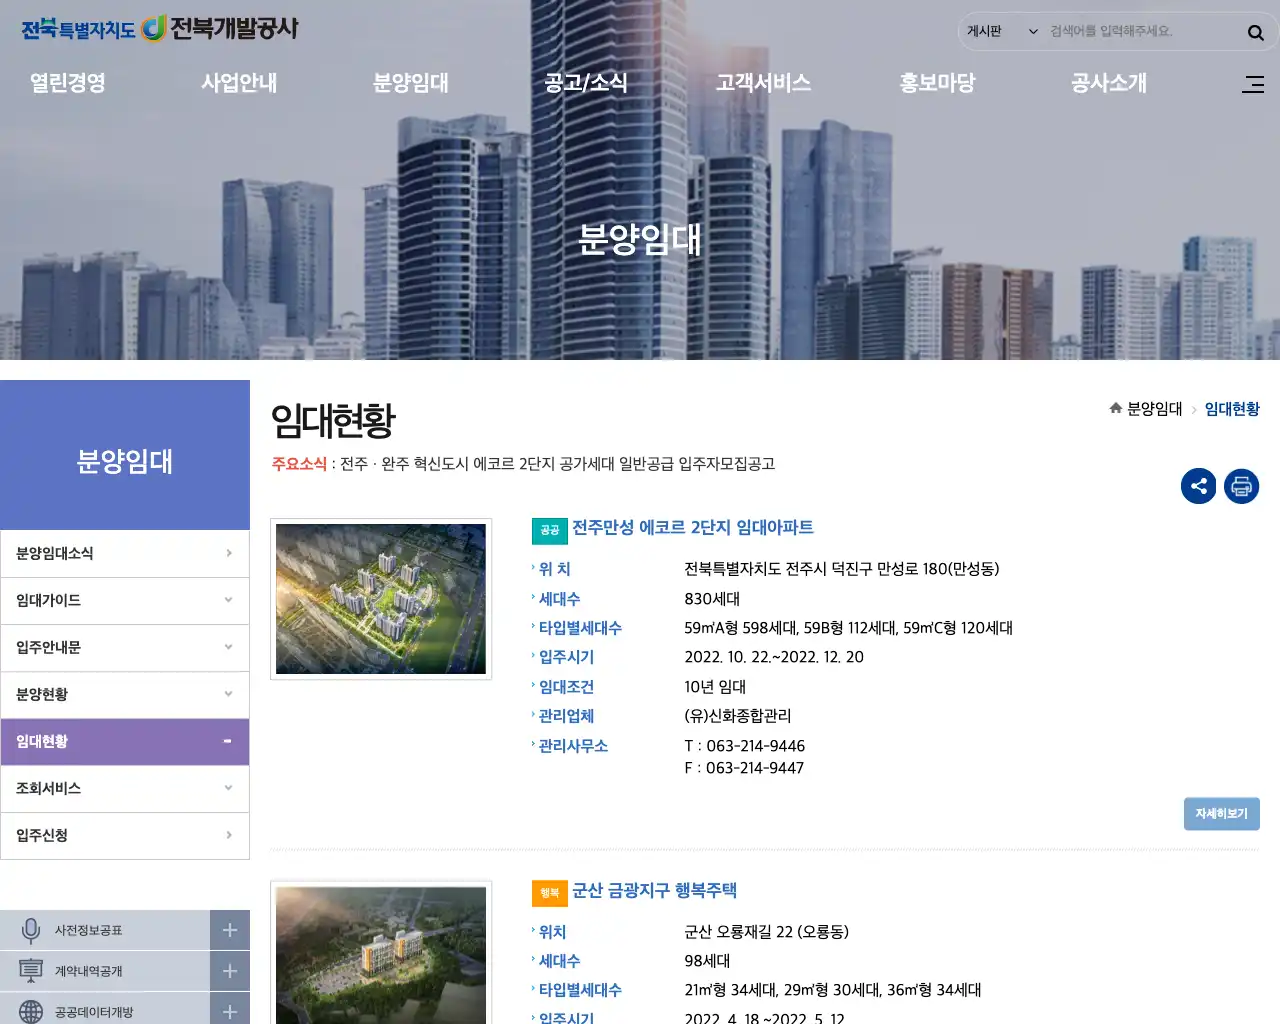Click the 자세히보기 button

tap(1221, 814)
